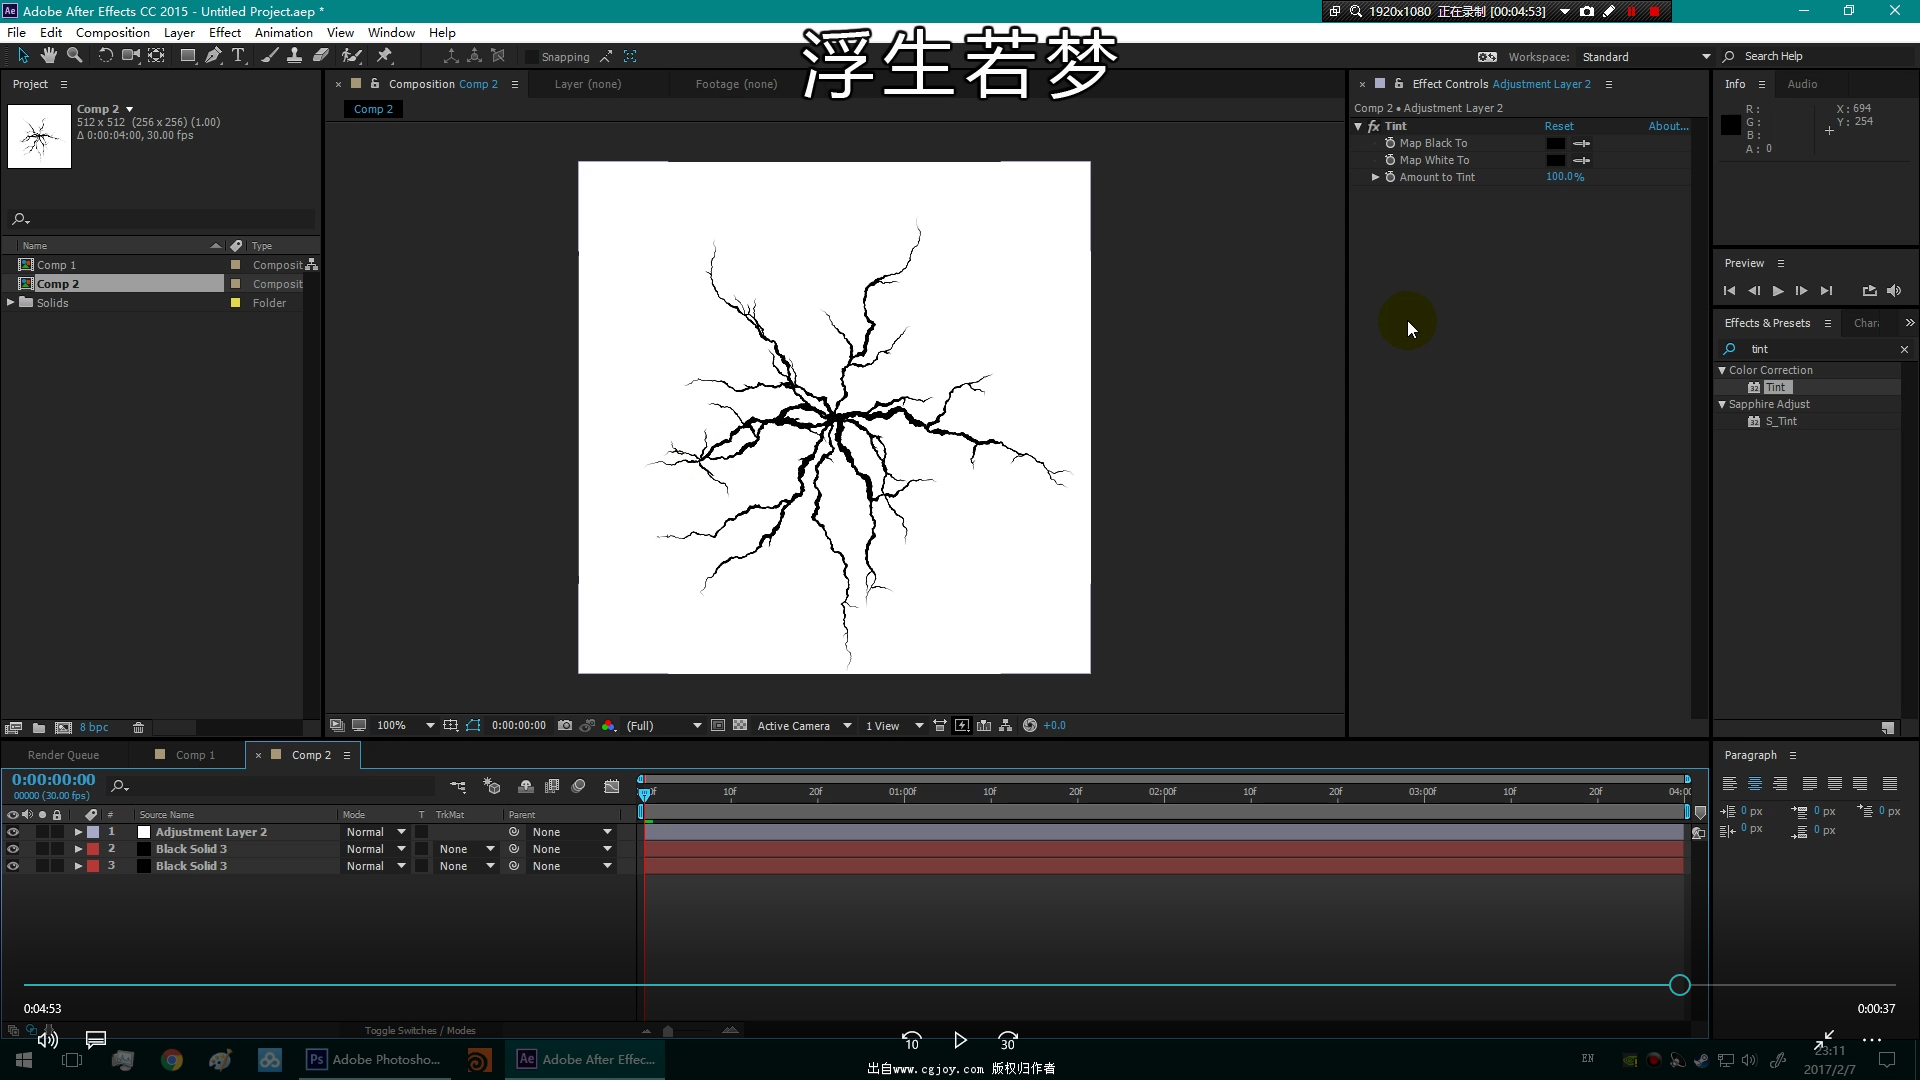Select the Rotation tool
Viewport: 1920px width, 1080px height.
[105, 56]
